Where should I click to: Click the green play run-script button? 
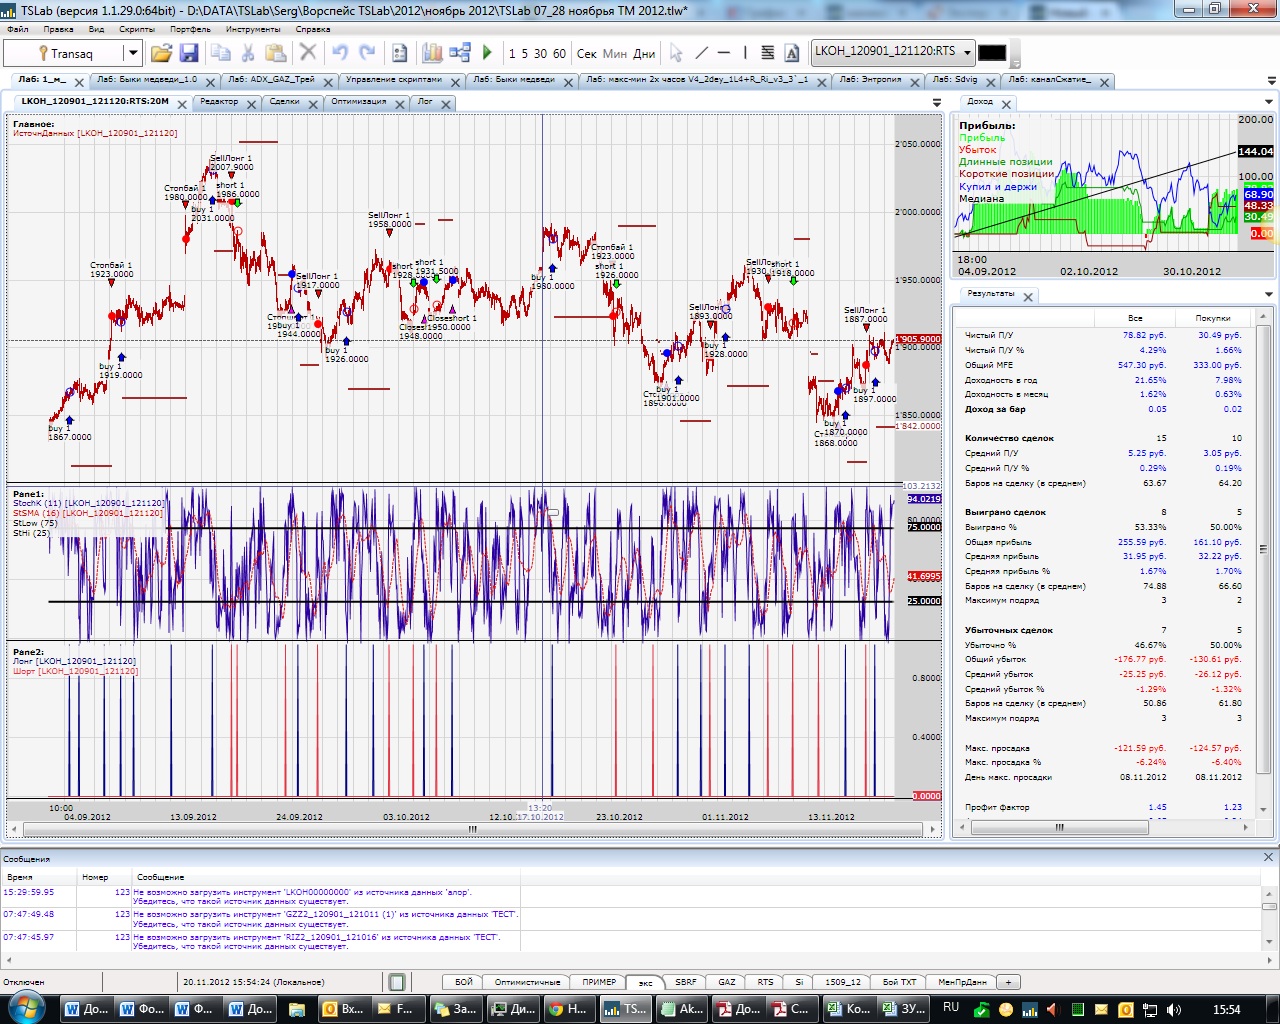[x=487, y=53]
